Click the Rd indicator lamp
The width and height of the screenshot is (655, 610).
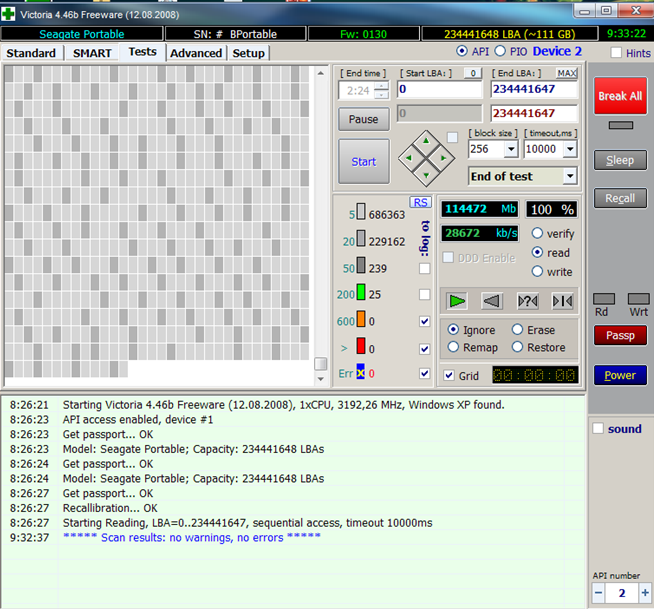pos(604,299)
